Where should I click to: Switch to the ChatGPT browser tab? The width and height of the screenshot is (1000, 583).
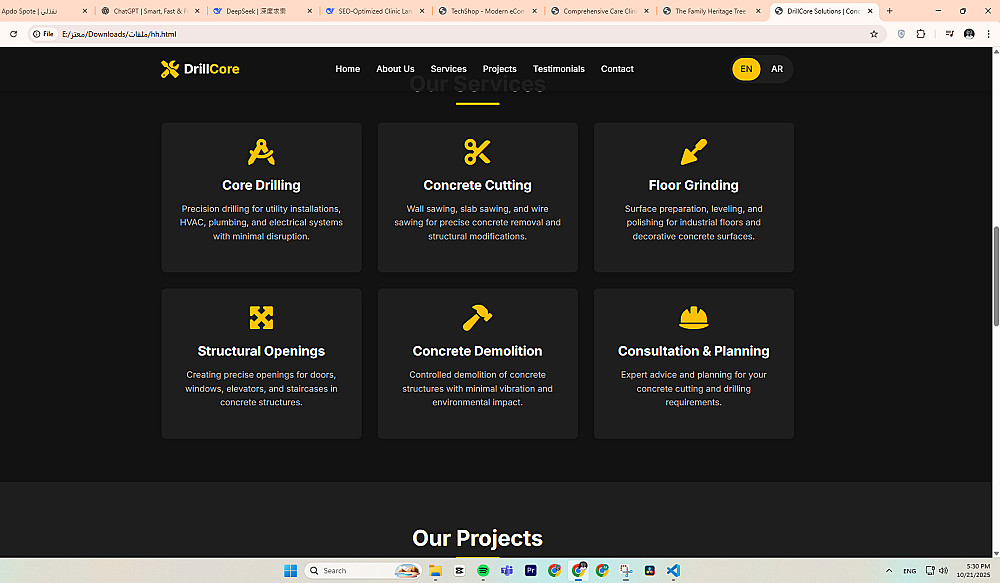(150, 11)
